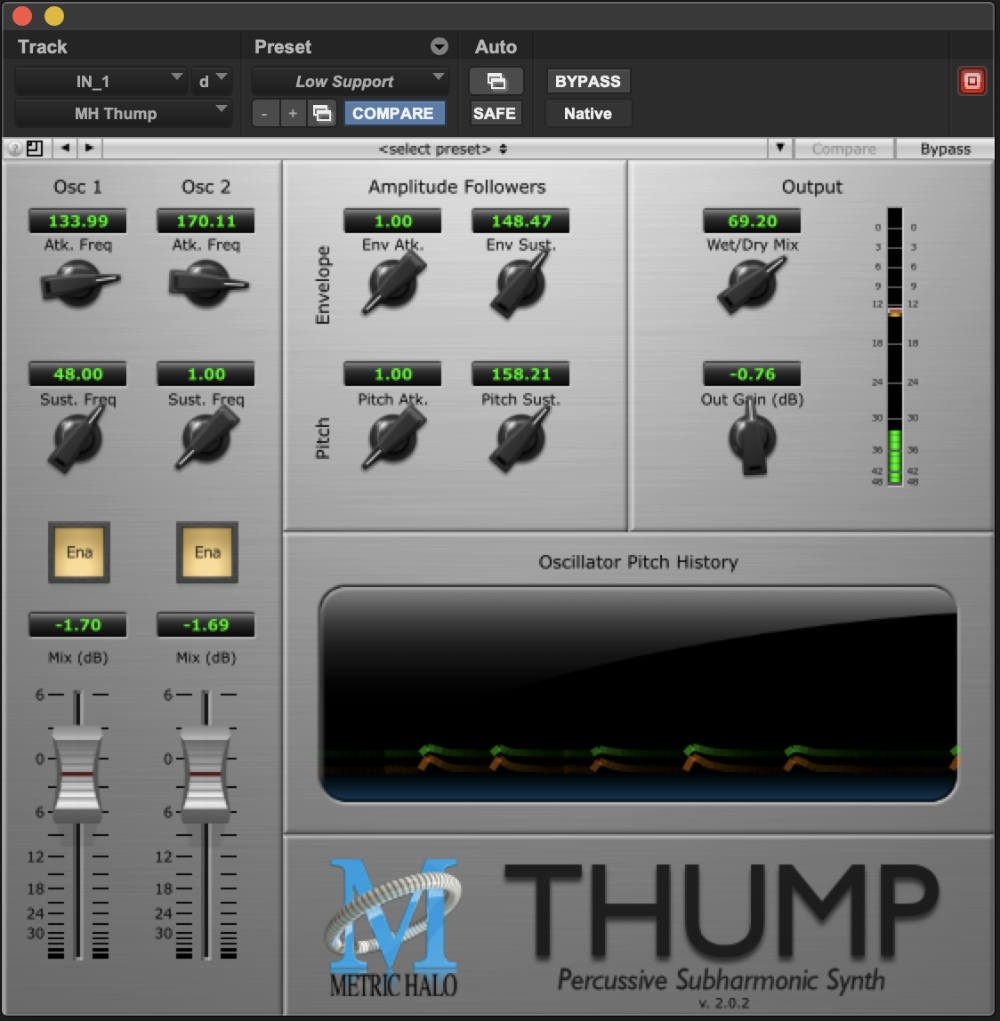Go to next preset with plus button
The image size is (1000, 1021).
click(x=293, y=113)
